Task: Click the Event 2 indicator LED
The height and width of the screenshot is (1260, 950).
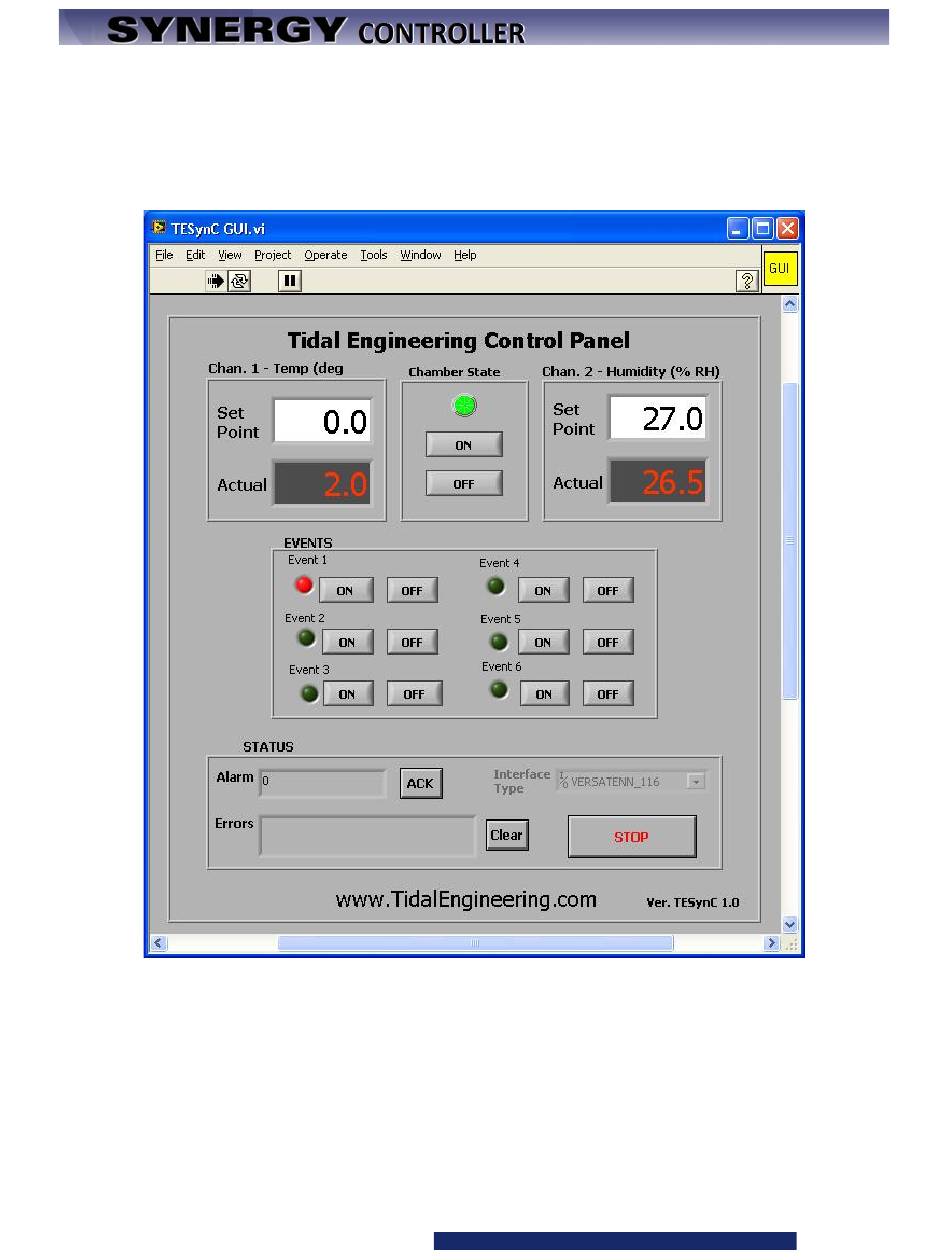Action: pyautogui.click(x=307, y=637)
